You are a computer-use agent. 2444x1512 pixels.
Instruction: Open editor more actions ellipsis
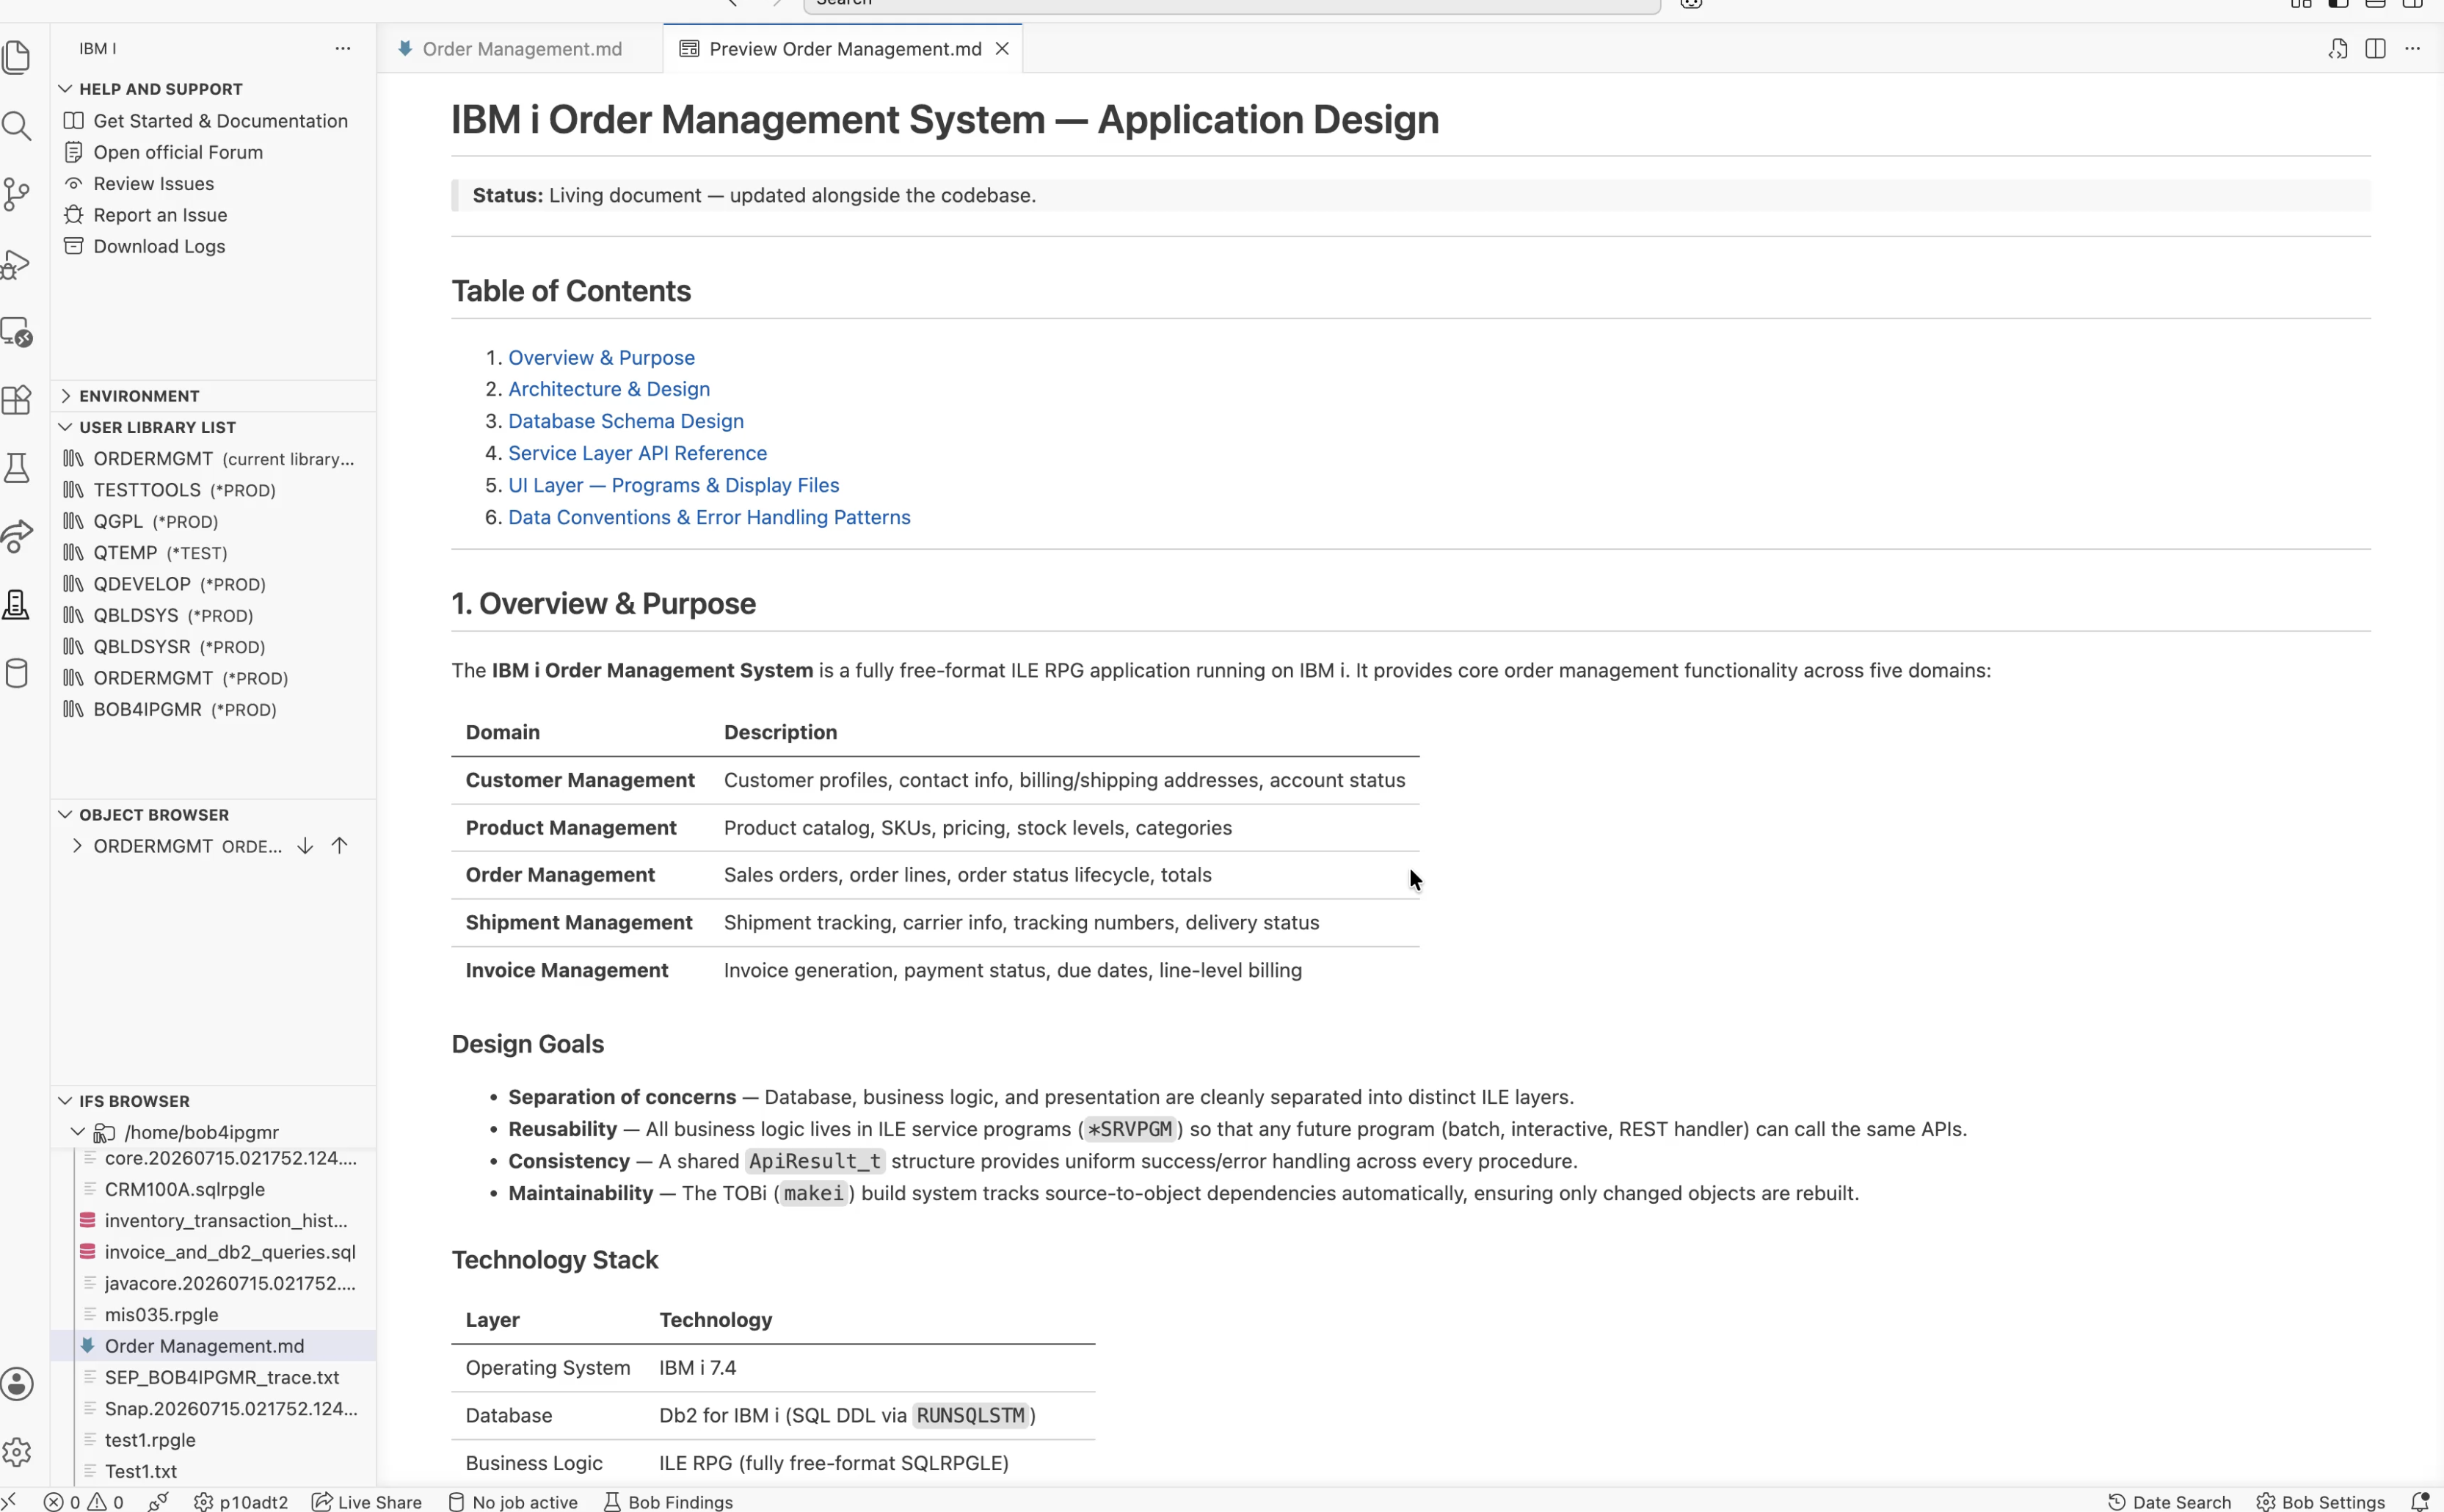2413,48
